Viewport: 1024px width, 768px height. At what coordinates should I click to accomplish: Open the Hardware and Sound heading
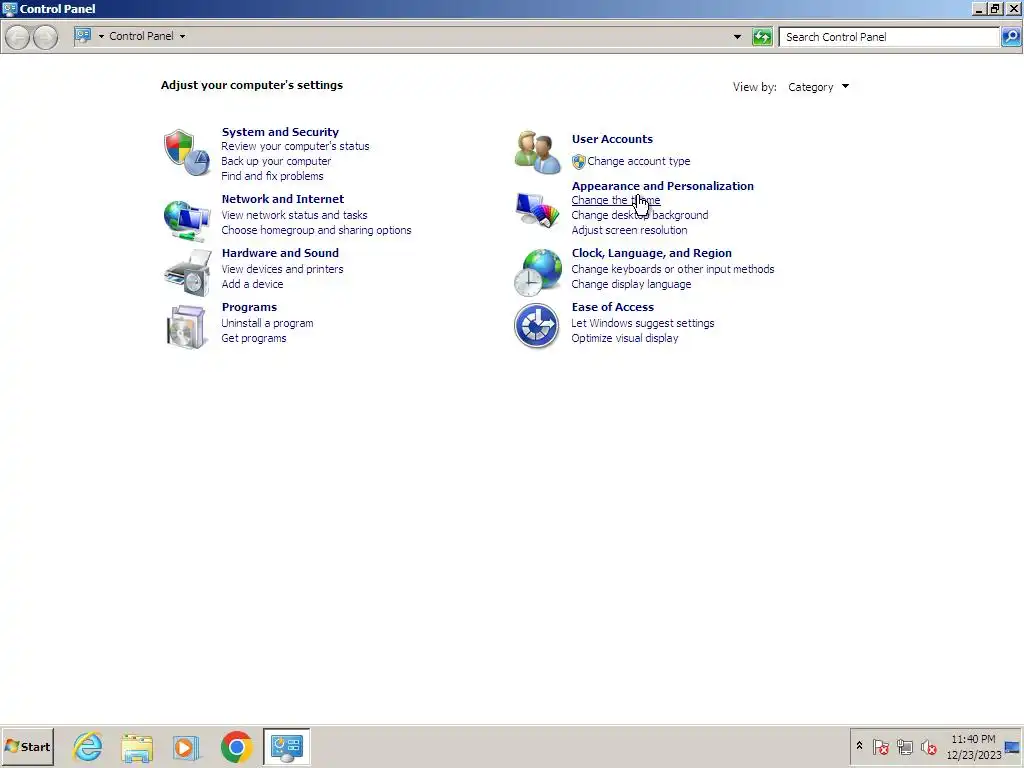280,253
